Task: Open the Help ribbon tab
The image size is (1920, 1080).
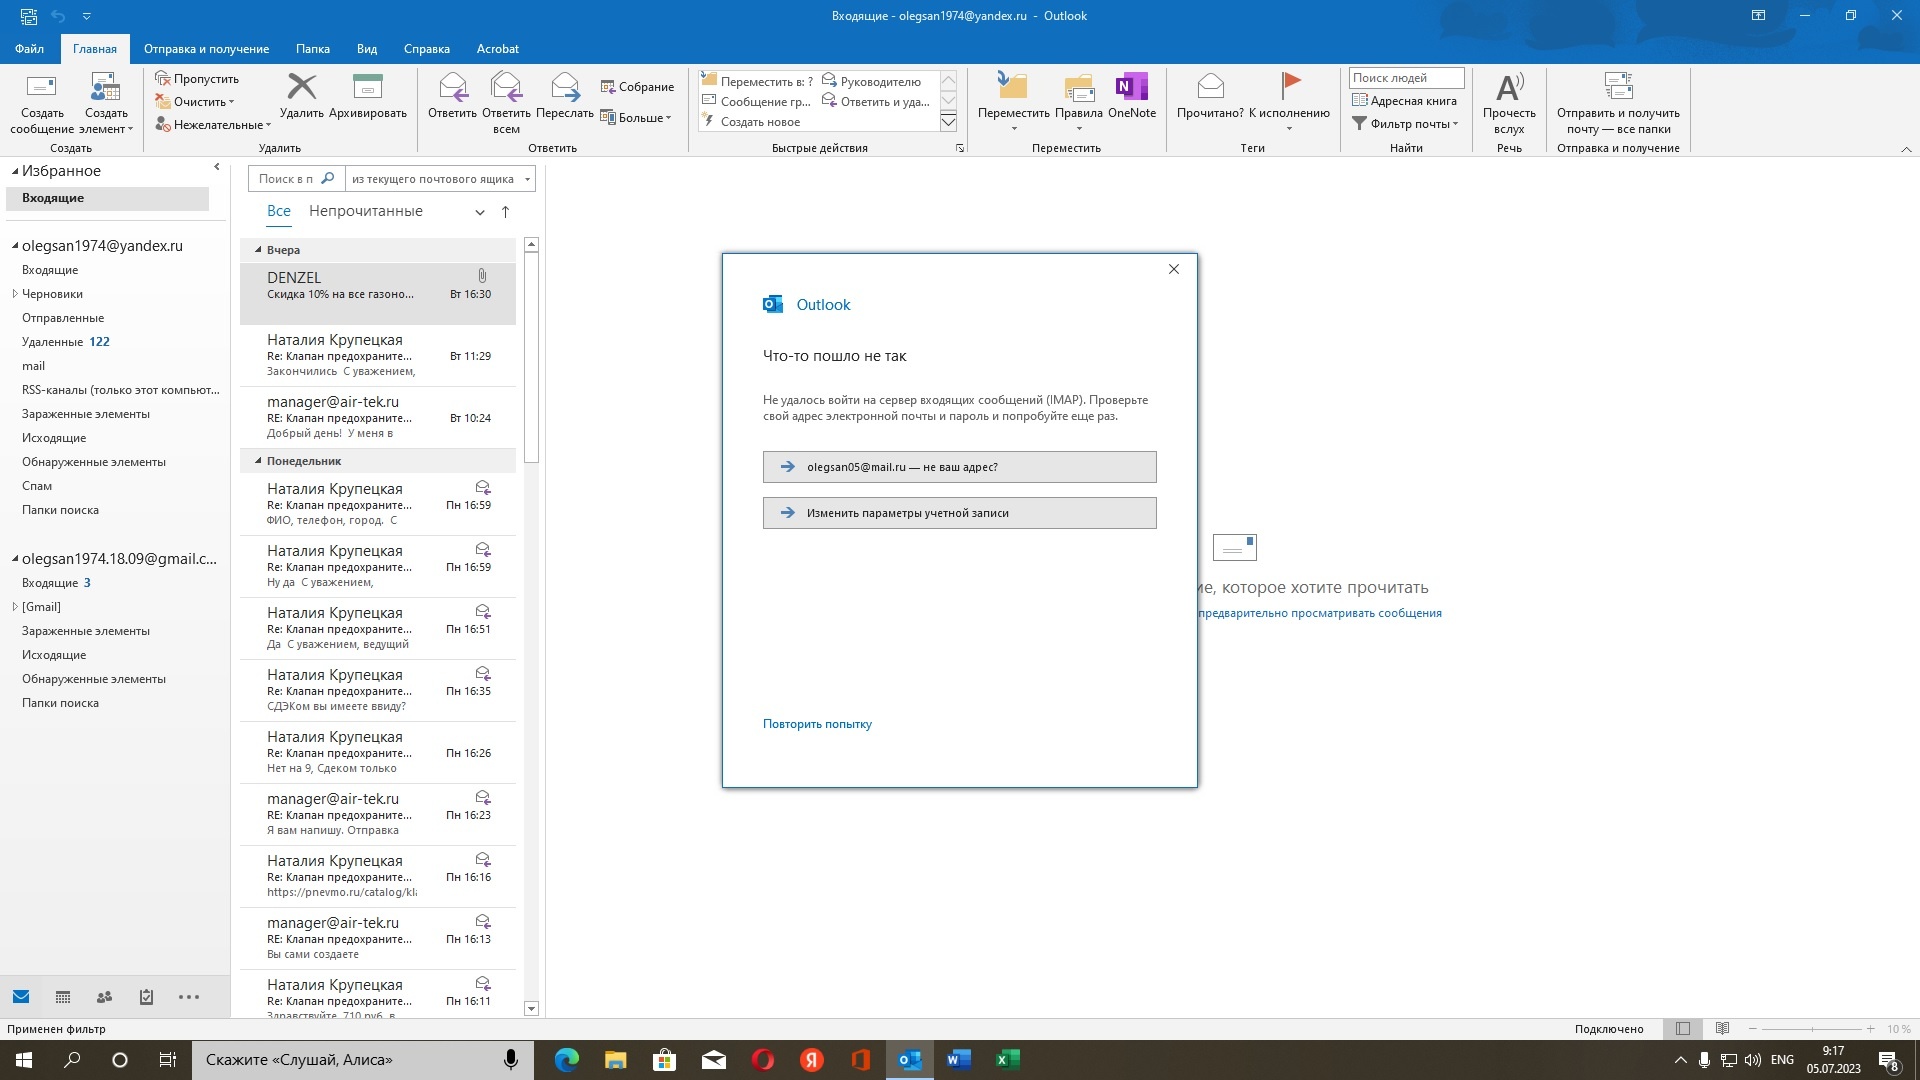Action: (x=427, y=49)
